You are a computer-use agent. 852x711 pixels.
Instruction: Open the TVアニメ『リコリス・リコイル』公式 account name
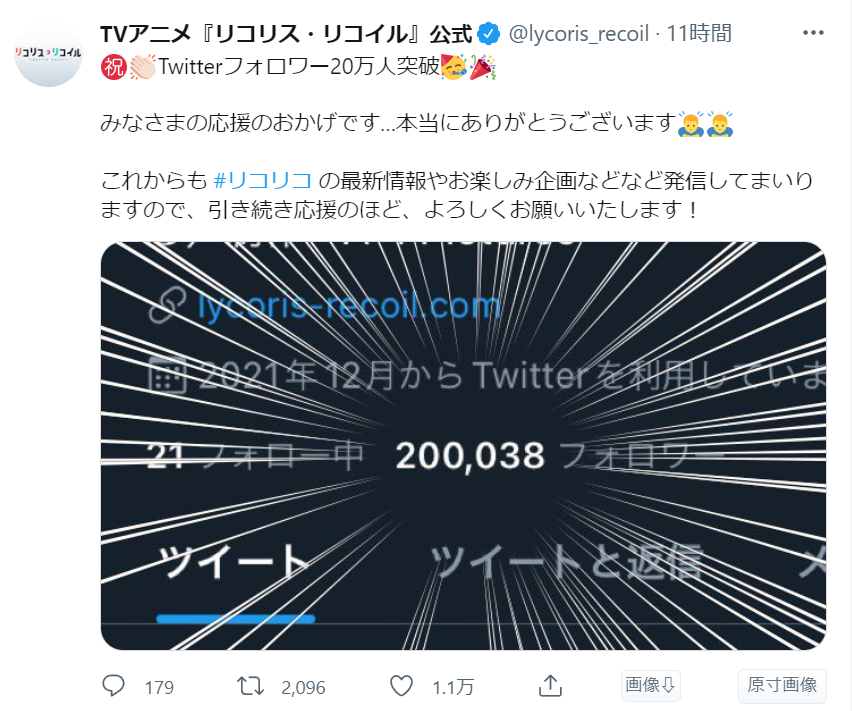point(286,34)
